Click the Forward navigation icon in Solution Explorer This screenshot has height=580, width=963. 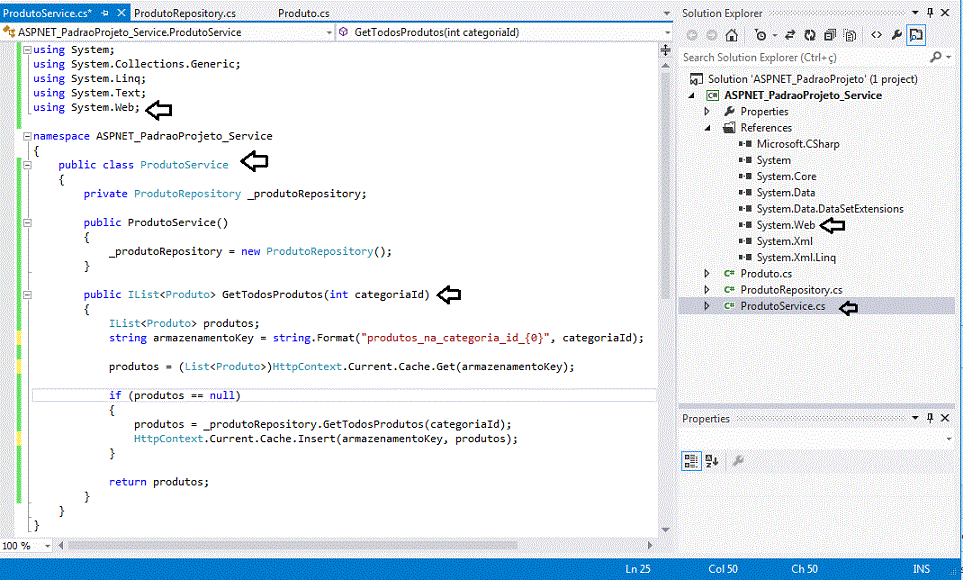coord(711,36)
